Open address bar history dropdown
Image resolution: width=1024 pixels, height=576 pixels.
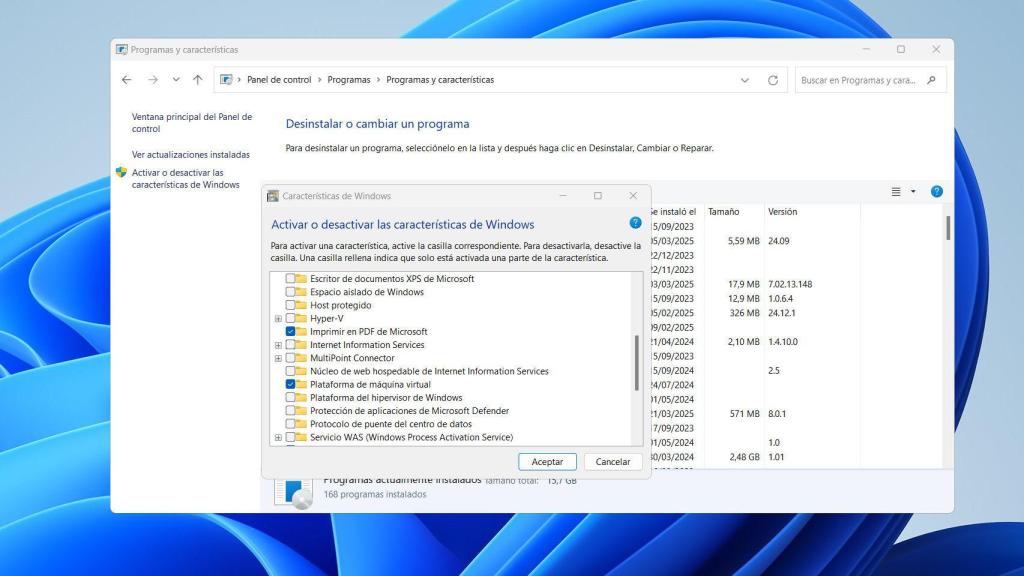pyautogui.click(x=744, y=80)
